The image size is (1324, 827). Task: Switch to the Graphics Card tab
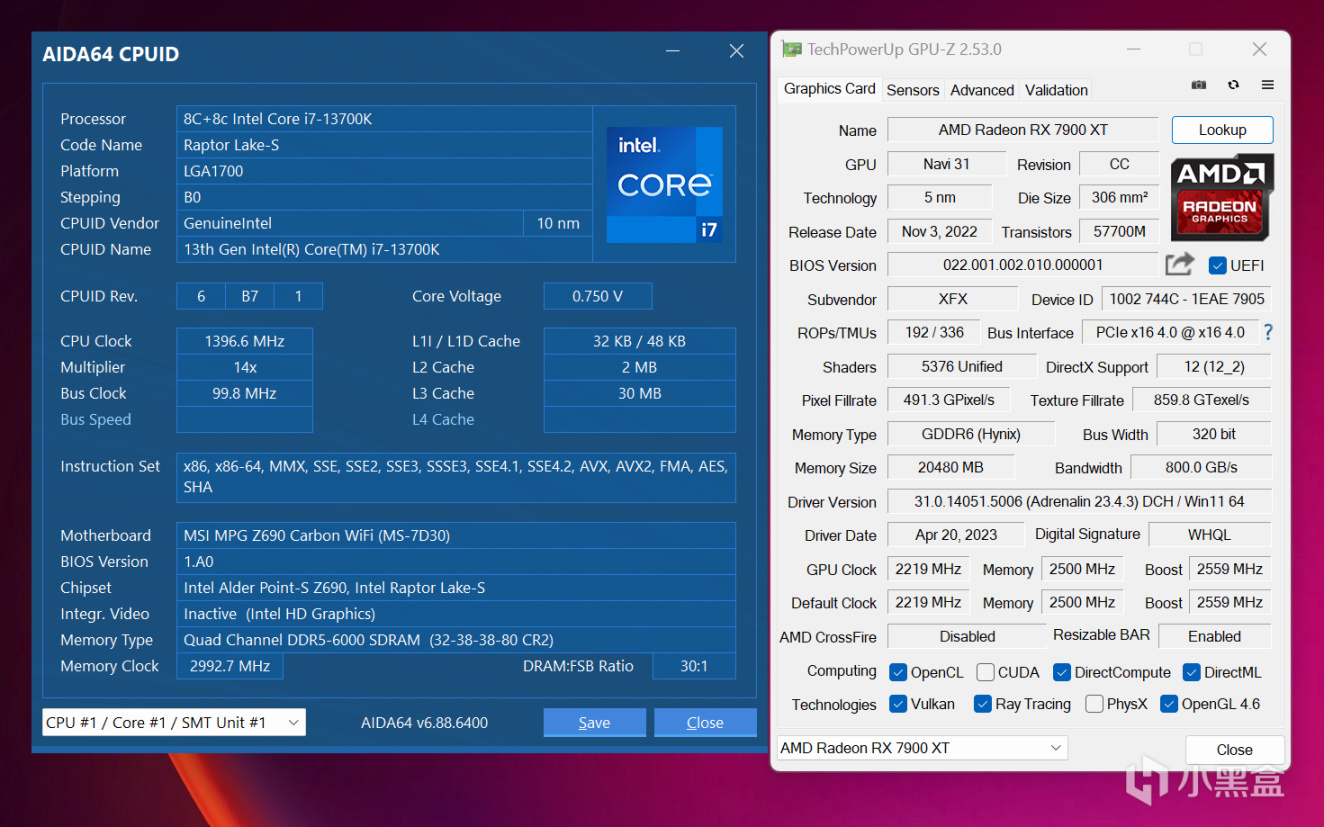click(x=830, y=89)
